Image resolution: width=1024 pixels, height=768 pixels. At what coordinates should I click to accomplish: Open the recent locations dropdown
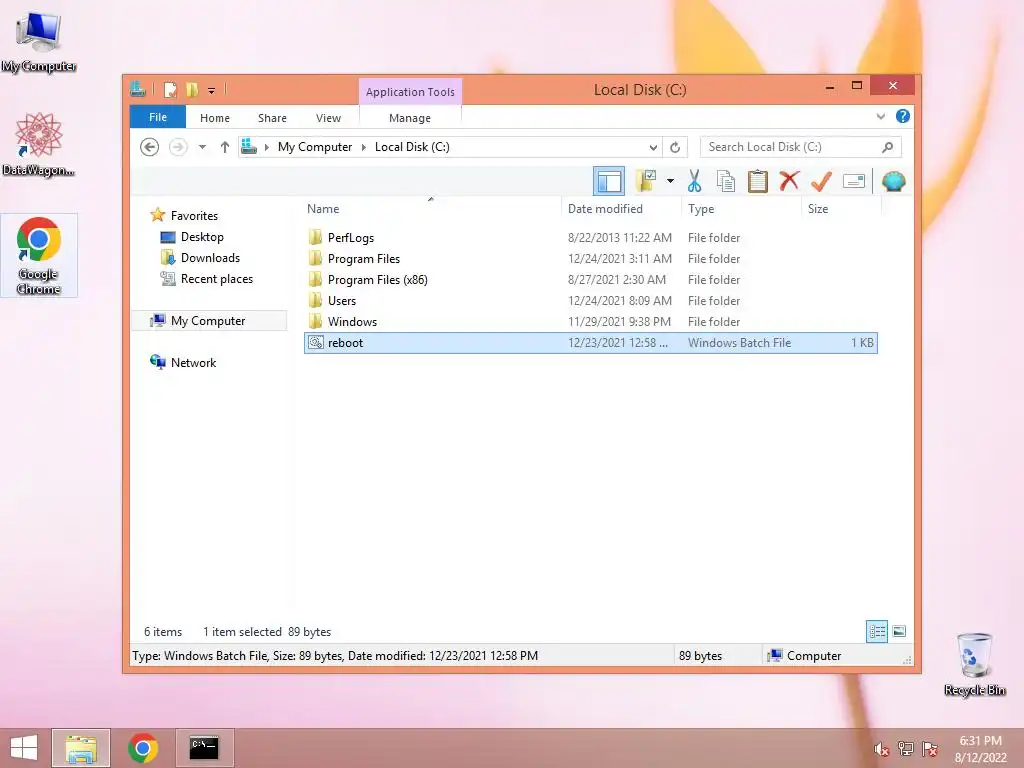[x=202, y=147]
